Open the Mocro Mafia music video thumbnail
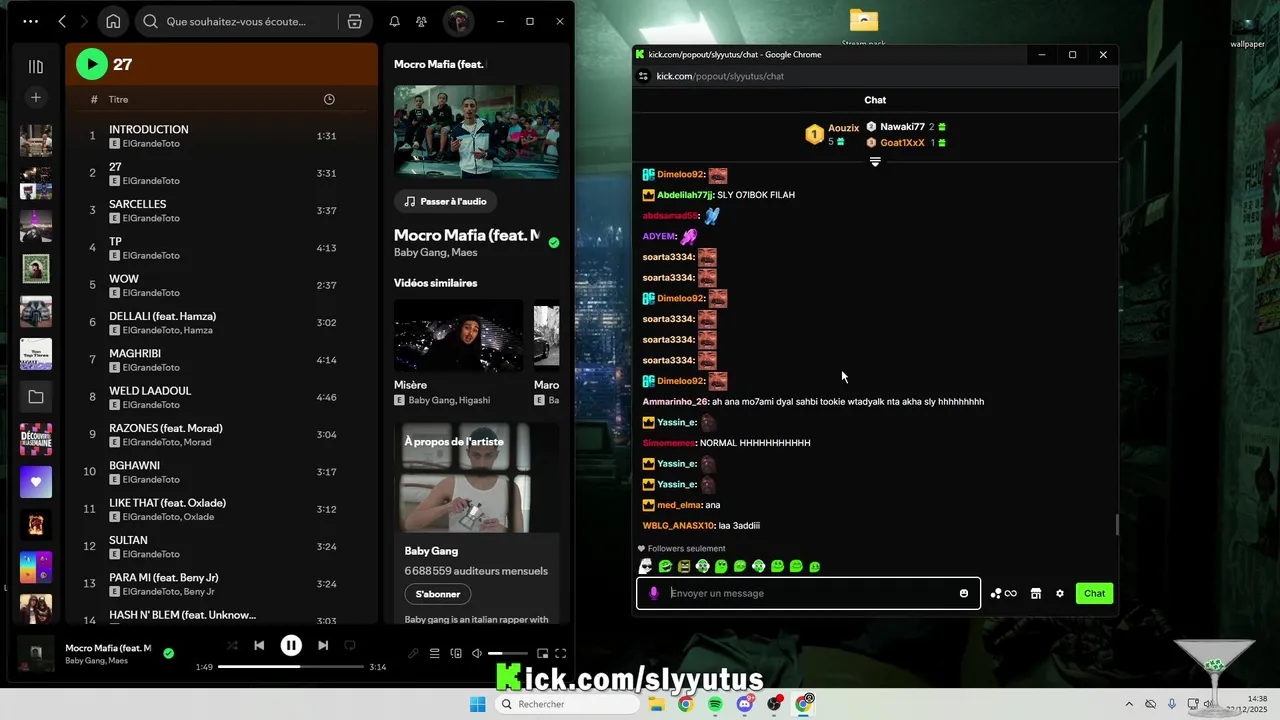 tap(476, 131)
